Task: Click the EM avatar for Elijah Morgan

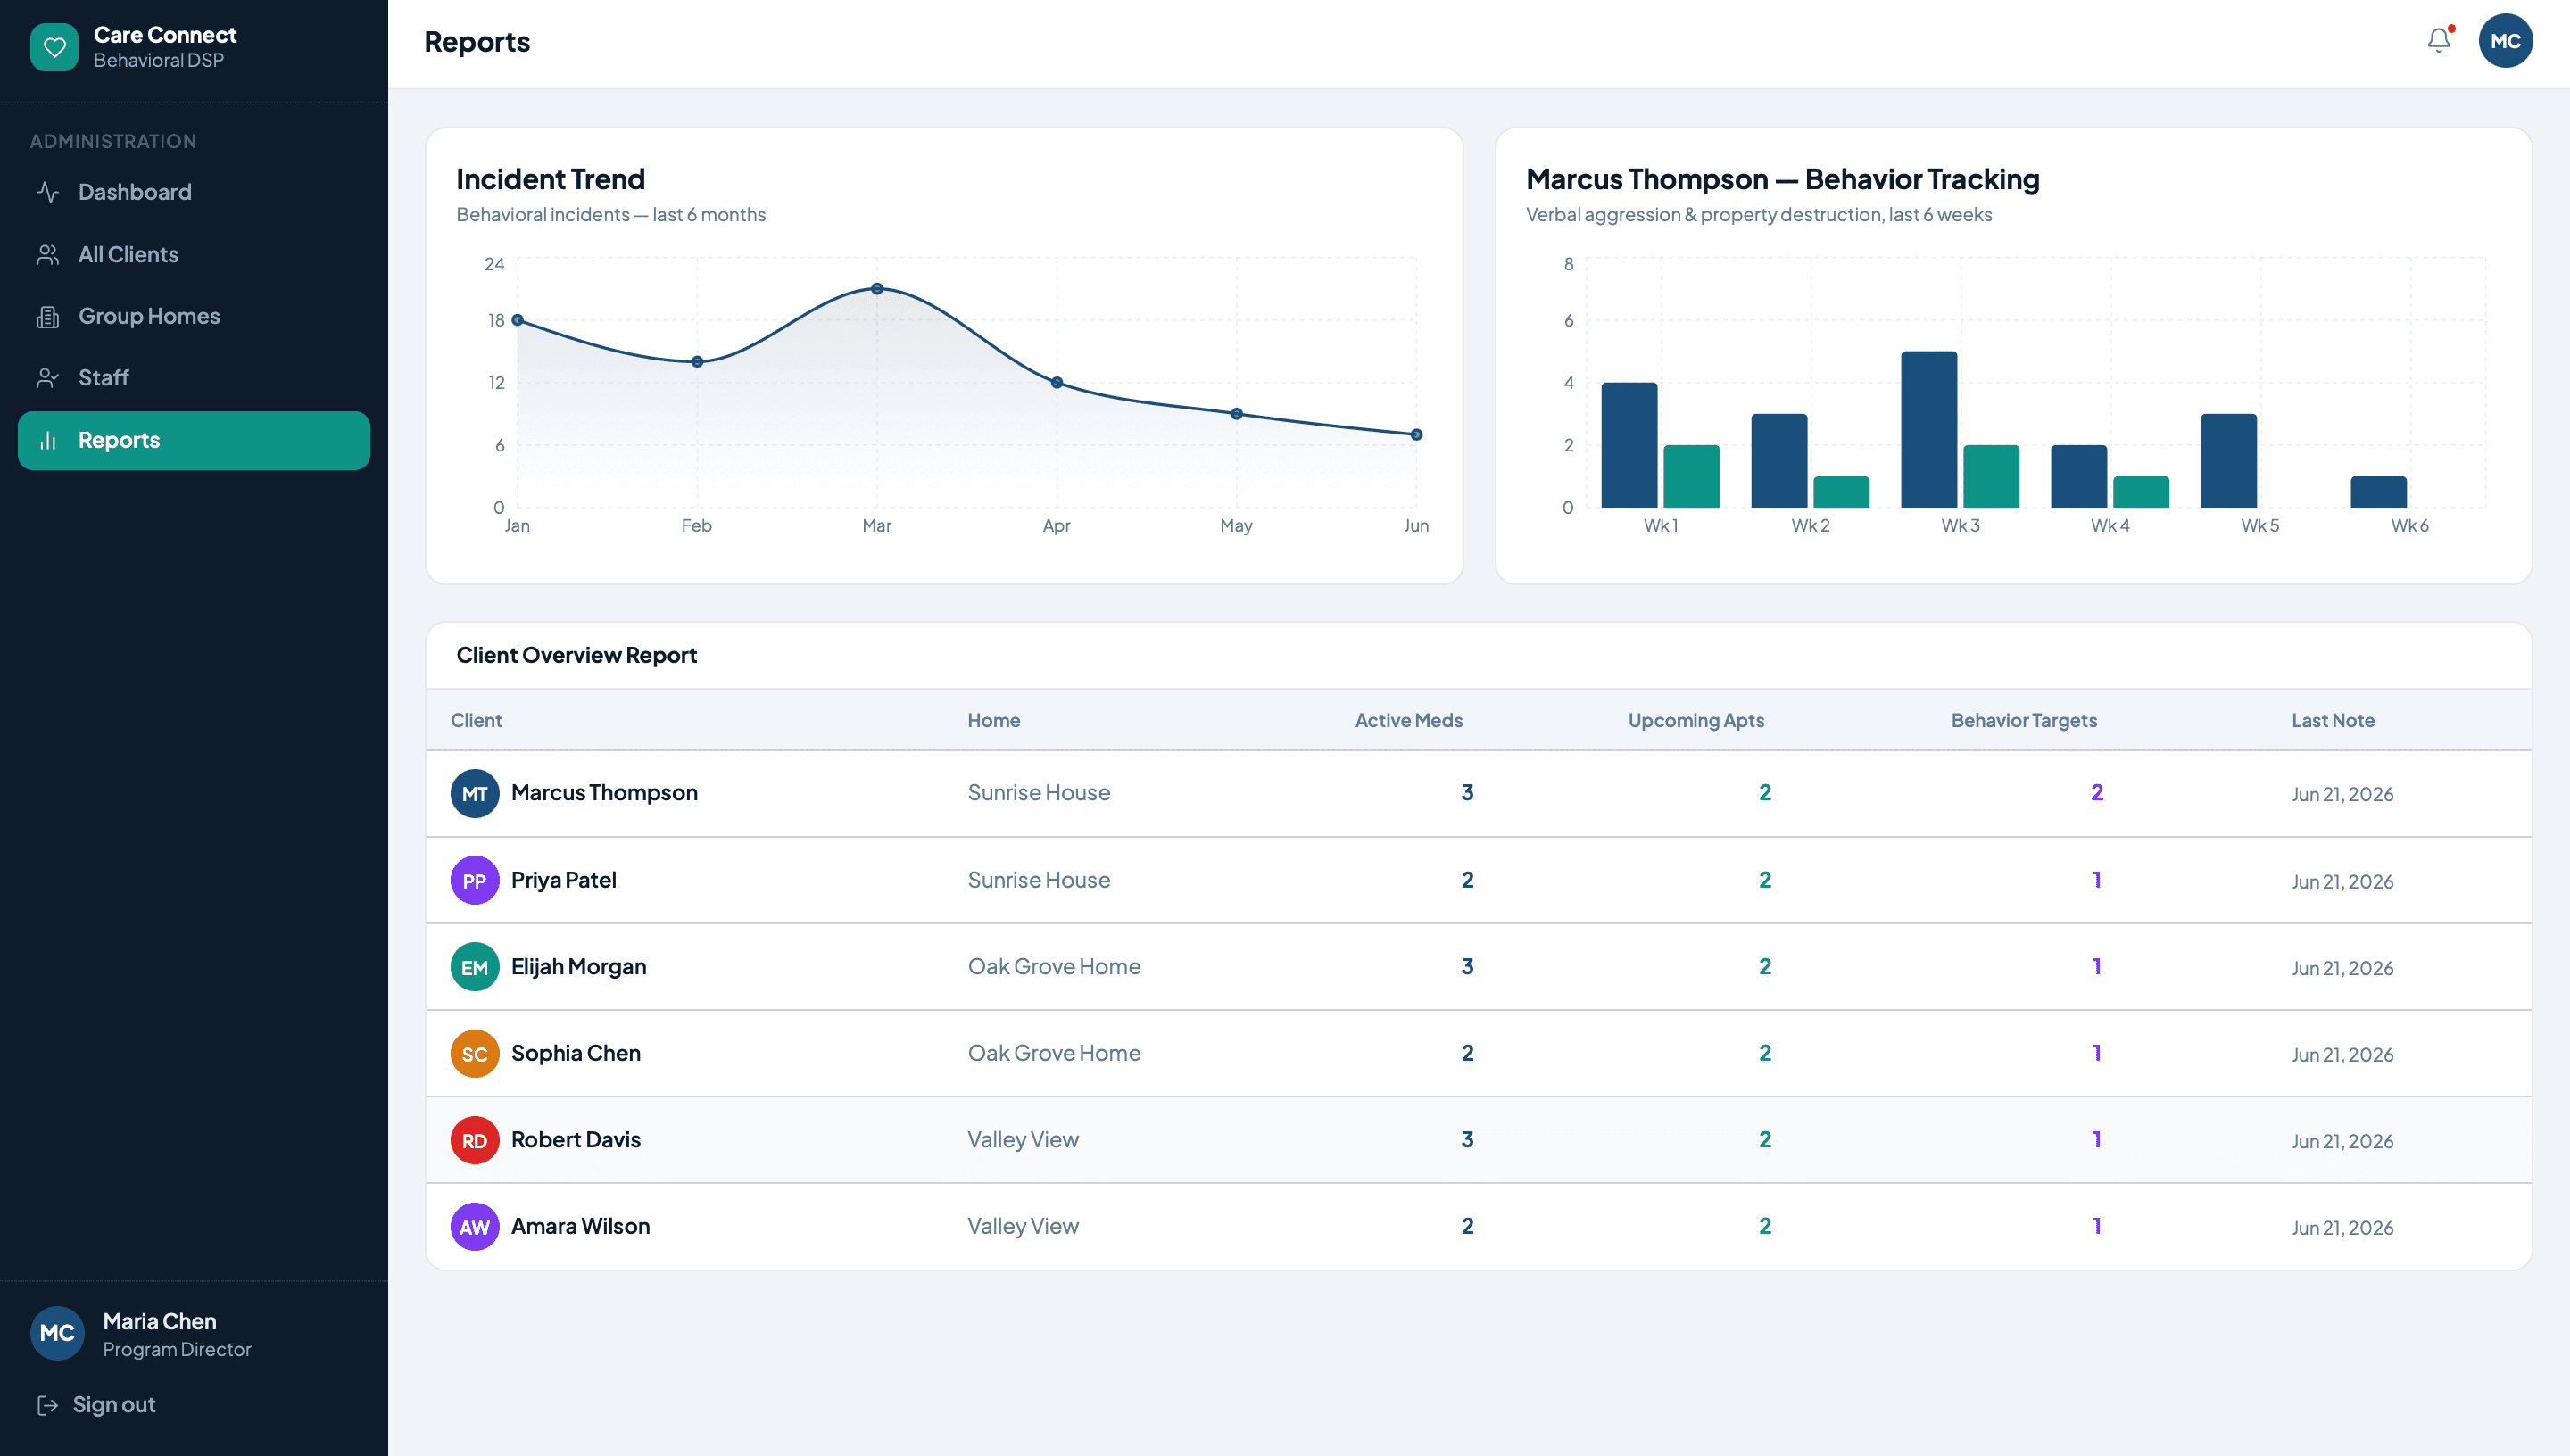Action: pos(474,967)
